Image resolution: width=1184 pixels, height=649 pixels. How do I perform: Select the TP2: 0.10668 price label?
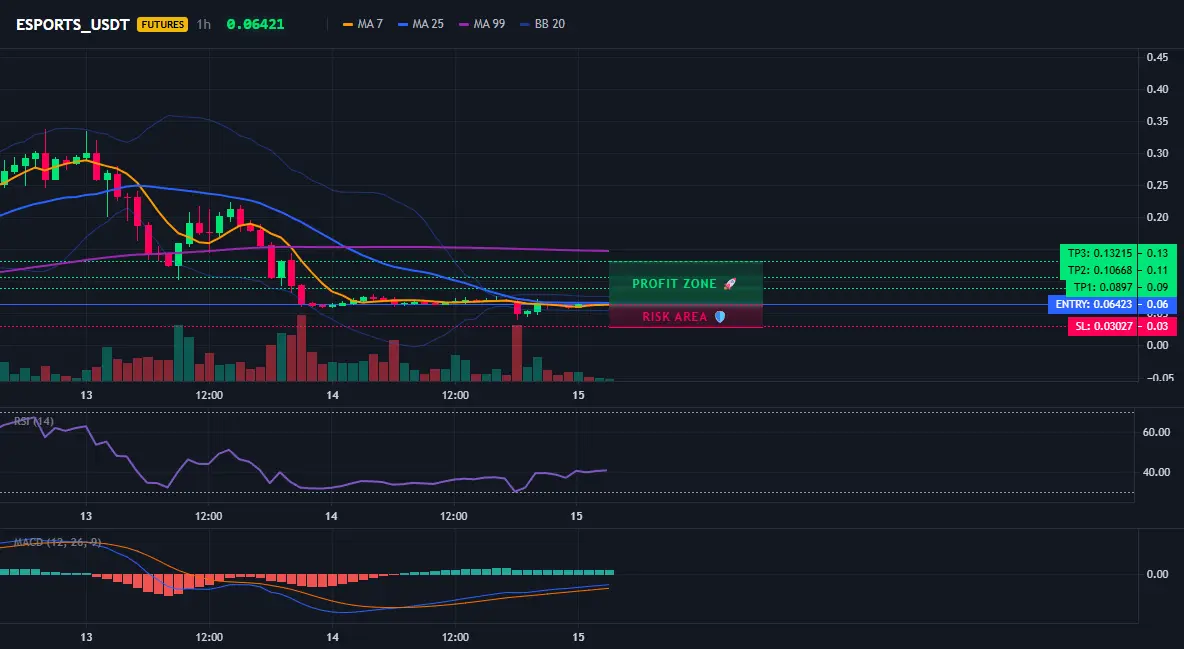tap(1099, 270)
